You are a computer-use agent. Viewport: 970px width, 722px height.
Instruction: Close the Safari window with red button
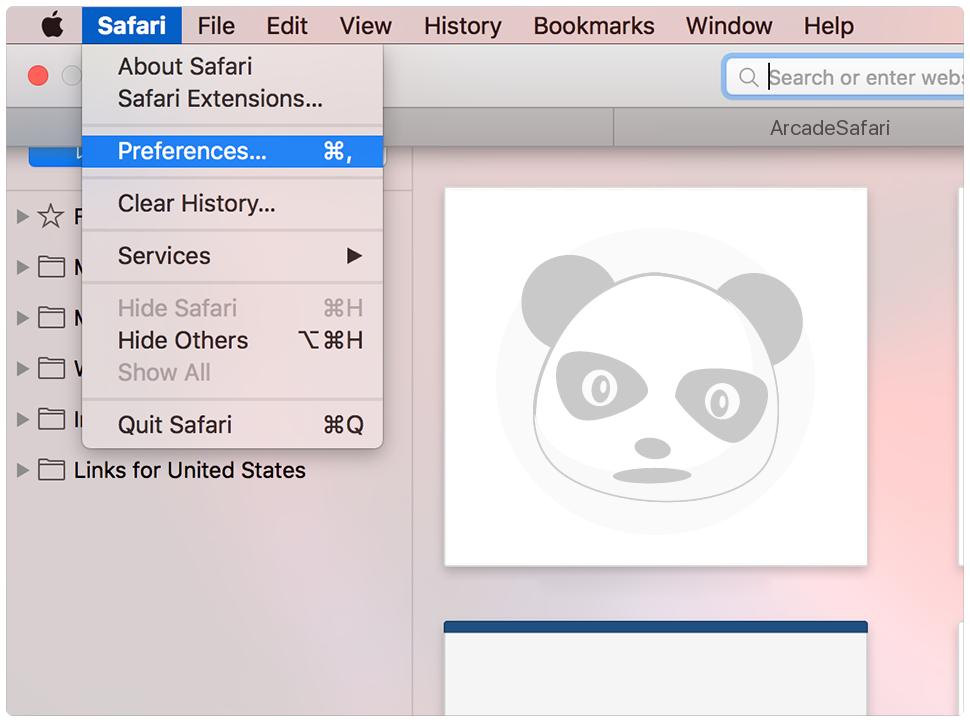(x=38, y=75)
